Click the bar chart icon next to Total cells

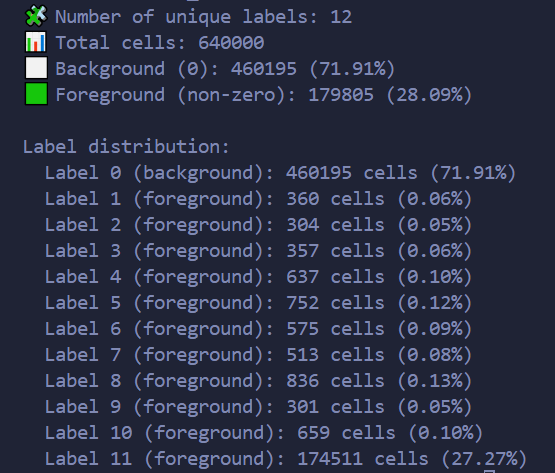click(x=36, y=42)
